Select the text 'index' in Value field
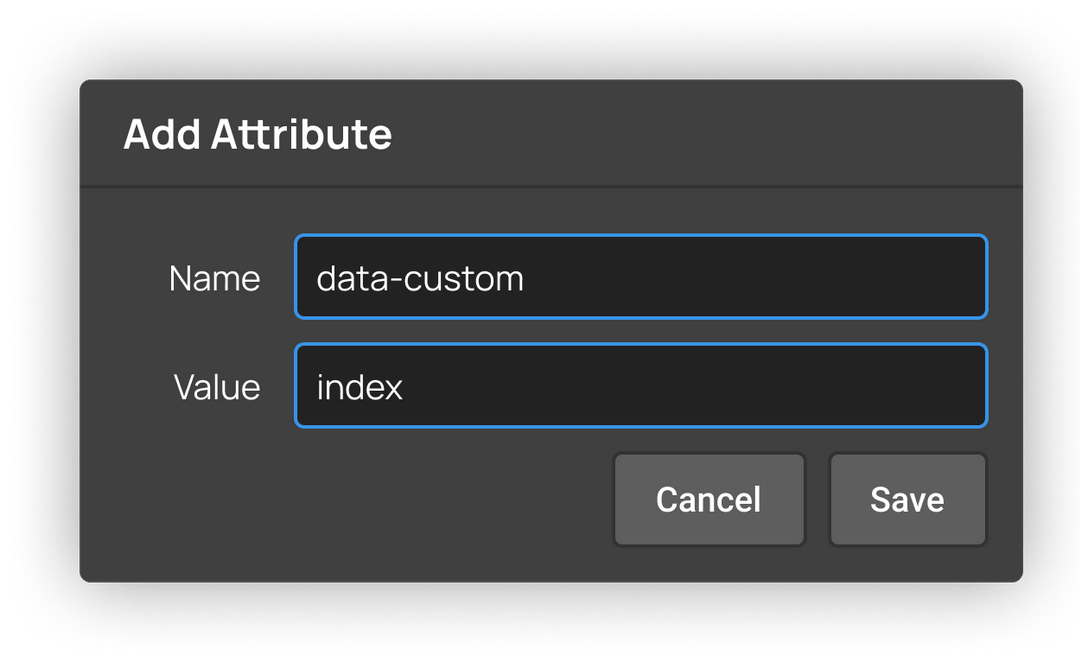The height and width of the screenshot is (662, 1080). point(358,386)
